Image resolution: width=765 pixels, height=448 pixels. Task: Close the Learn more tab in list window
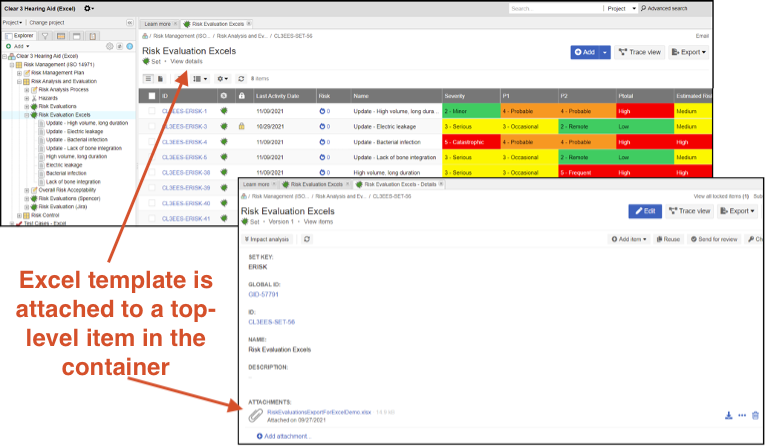click(x=176, y=23)
